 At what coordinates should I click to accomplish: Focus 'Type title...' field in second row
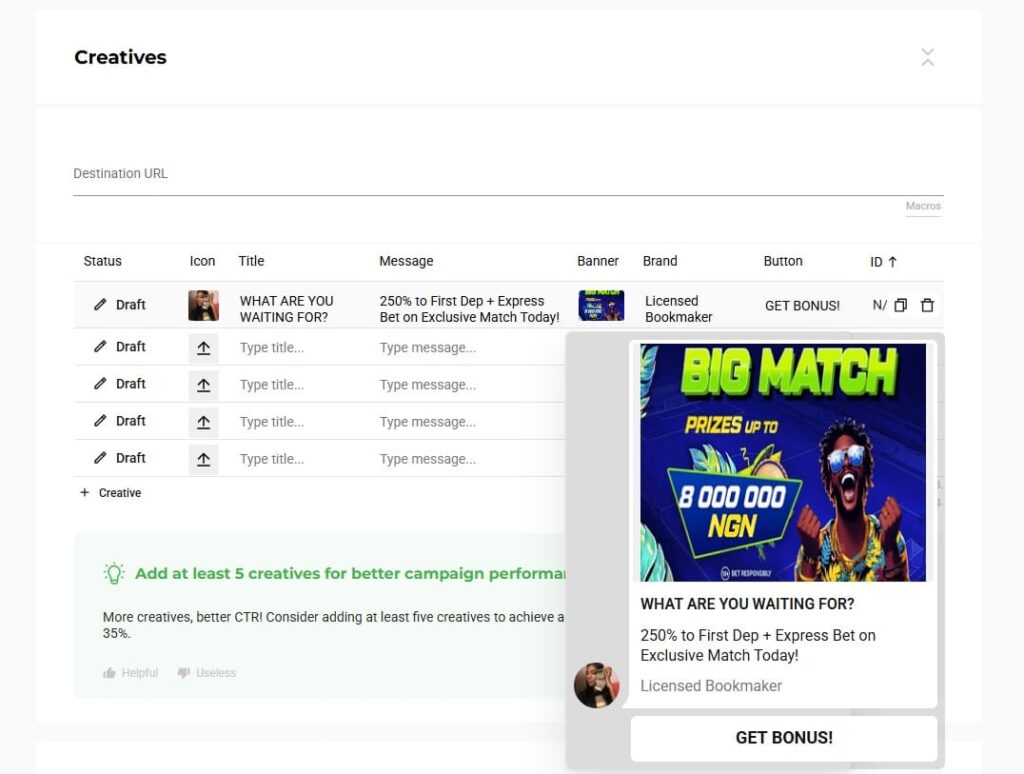click(x=272, y=347)
